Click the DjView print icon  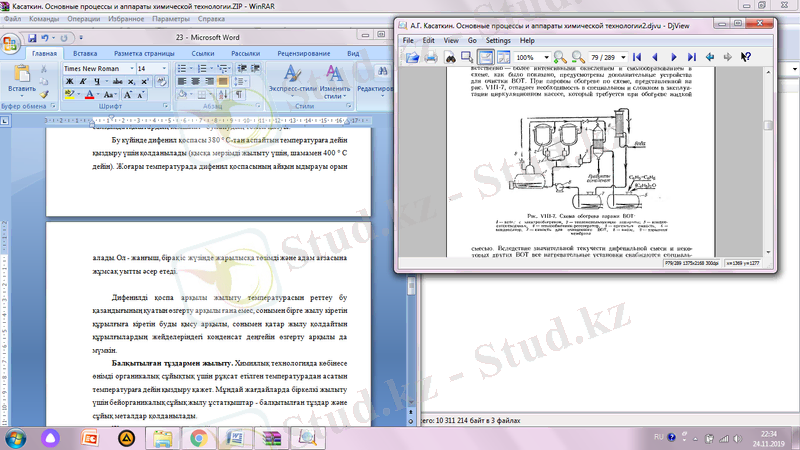(x=431, y=57)
